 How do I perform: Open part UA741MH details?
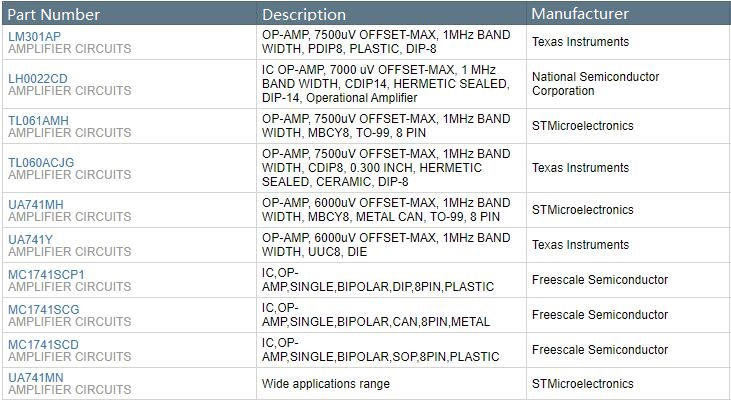click(36, 204)
